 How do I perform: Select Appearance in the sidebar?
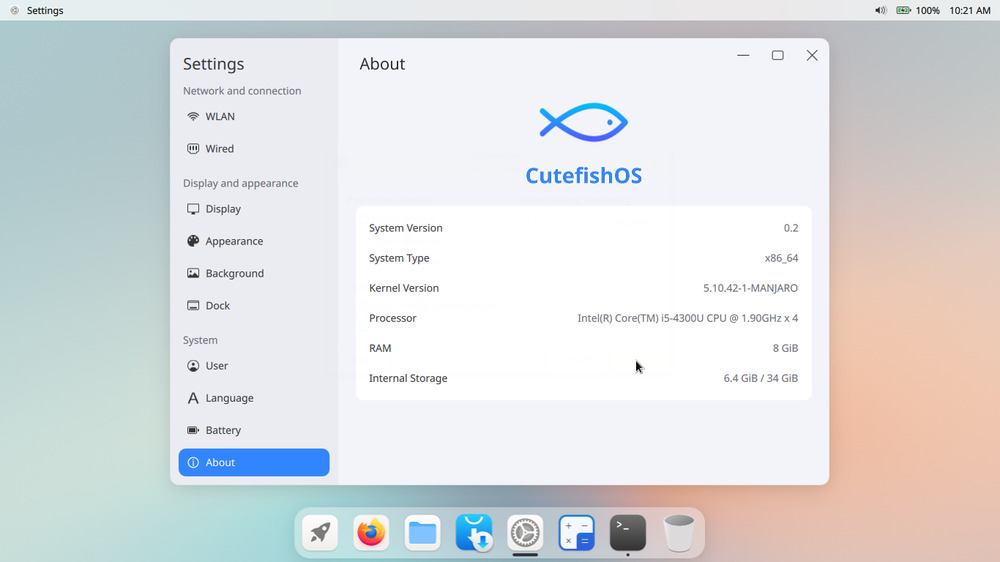tap(254, 241)
